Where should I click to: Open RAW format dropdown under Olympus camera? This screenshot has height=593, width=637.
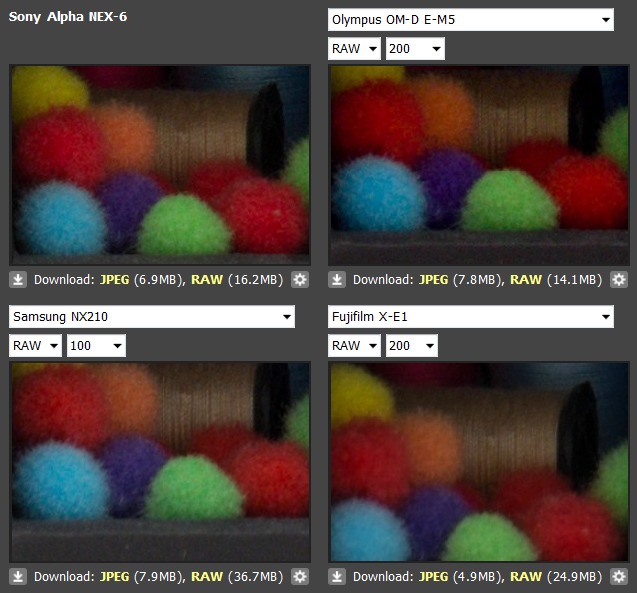pos(354,49)
